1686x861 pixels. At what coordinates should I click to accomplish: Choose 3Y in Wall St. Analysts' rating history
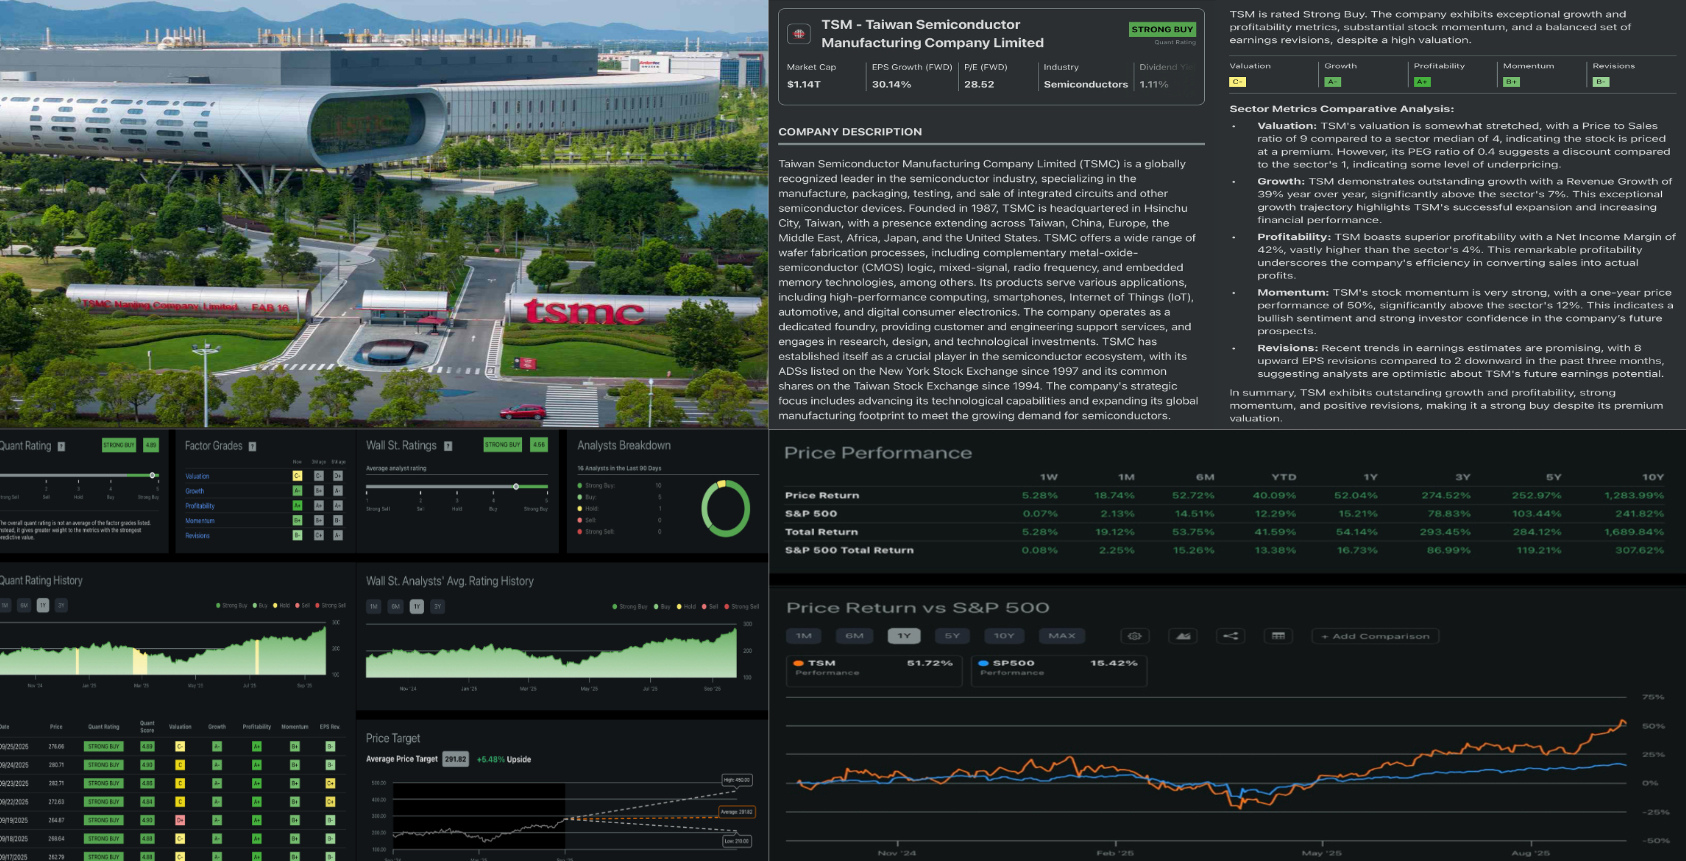point(437,606)
